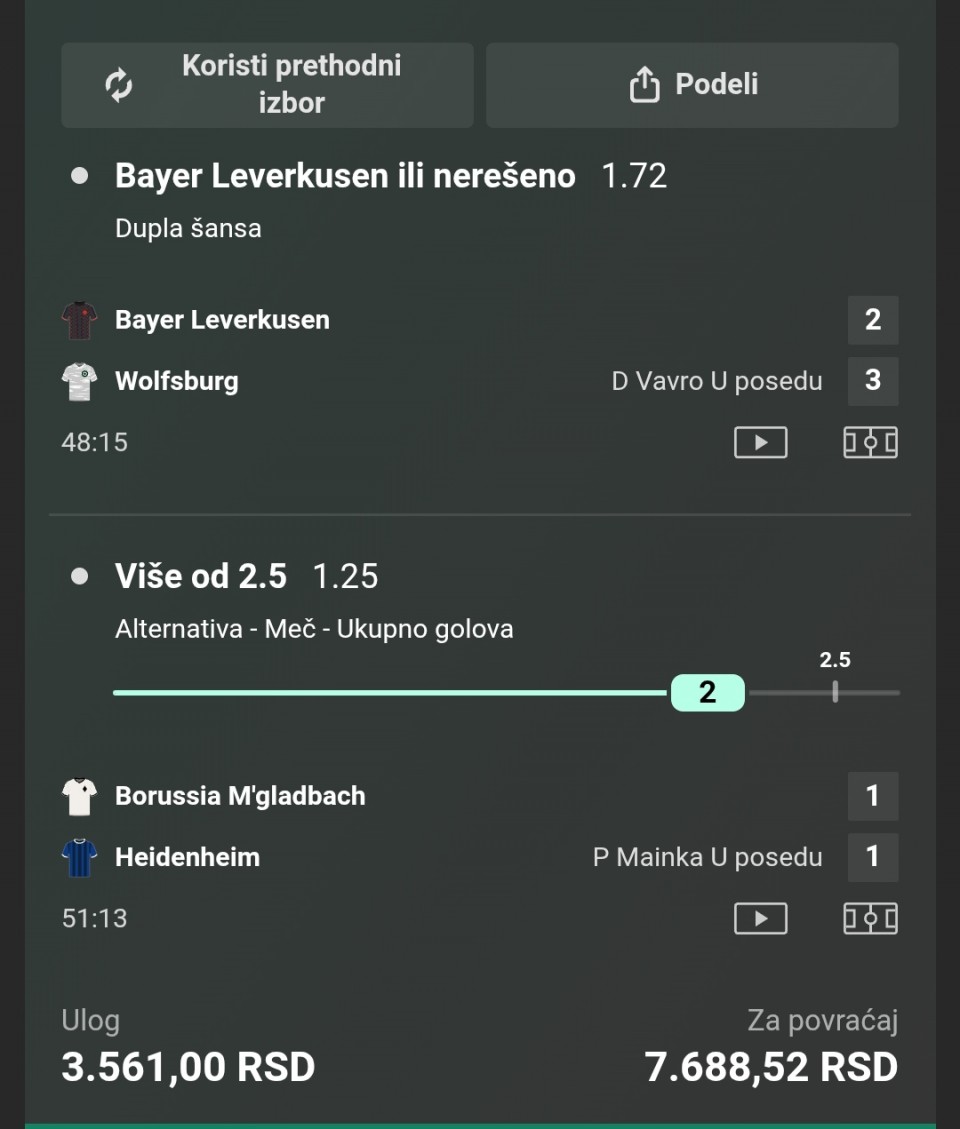Click the Bayer Leverkusen score box showing 2
The image size is (960, 1129).
(x=872, y=320)
